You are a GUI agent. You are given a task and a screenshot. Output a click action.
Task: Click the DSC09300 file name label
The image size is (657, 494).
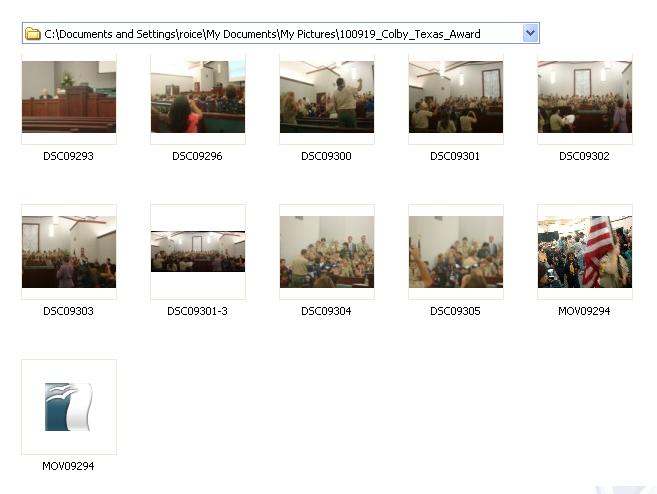[x=326, y=156]
